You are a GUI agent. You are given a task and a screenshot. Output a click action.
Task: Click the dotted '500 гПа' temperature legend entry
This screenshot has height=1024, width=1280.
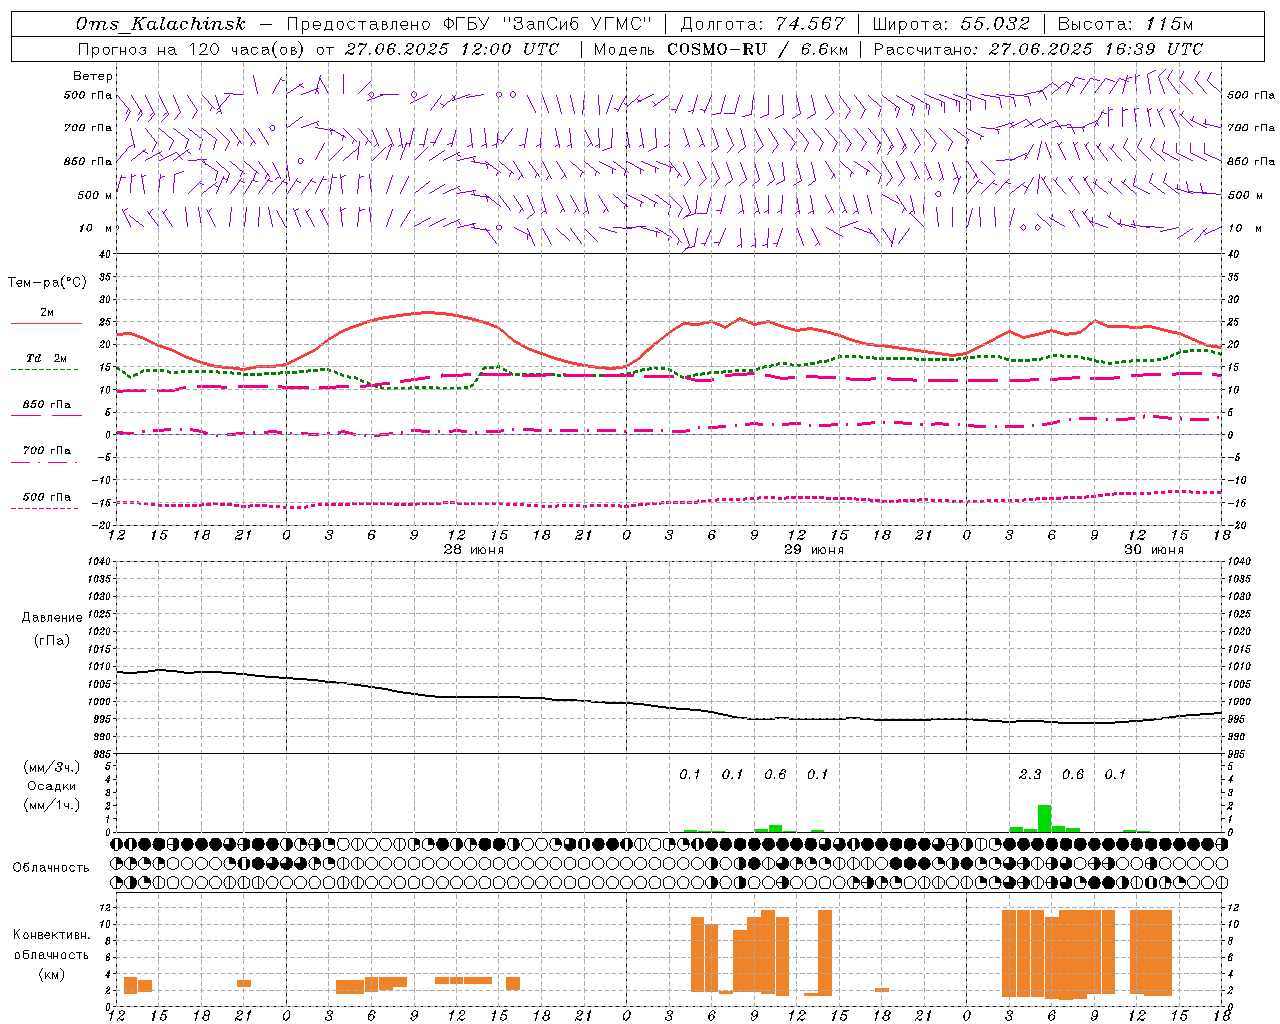pyautogui.click(x=46, y=502)
